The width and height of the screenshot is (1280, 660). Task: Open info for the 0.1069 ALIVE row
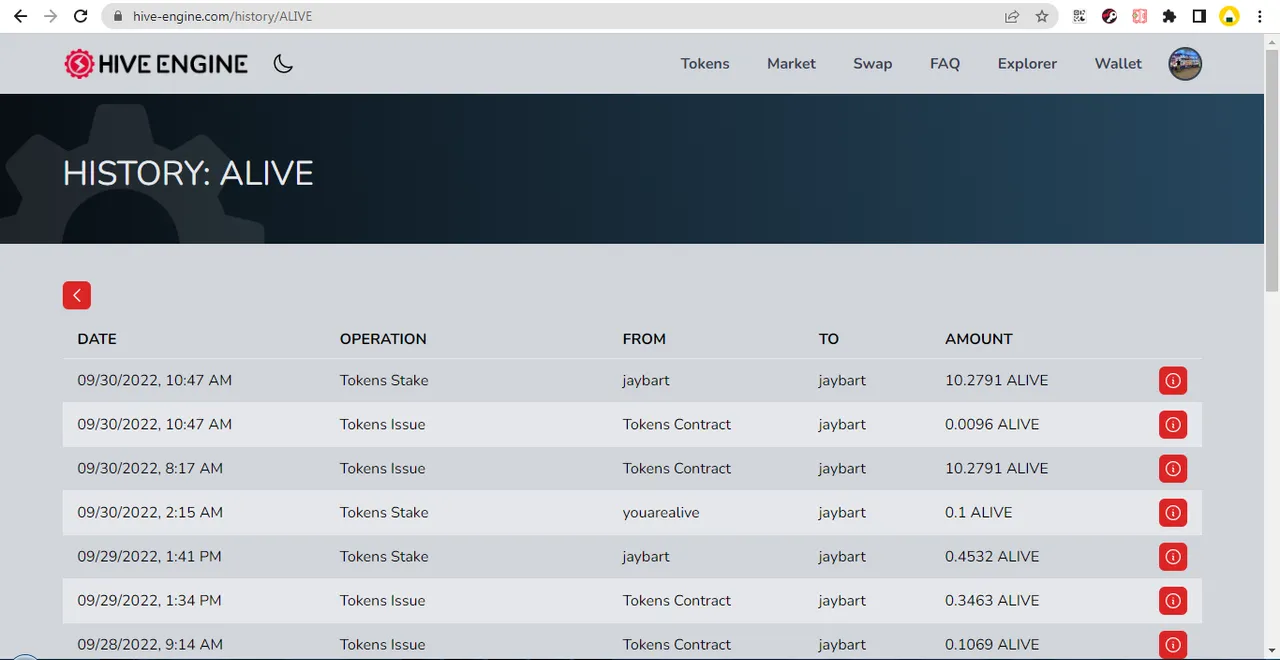click(1173, 645)
